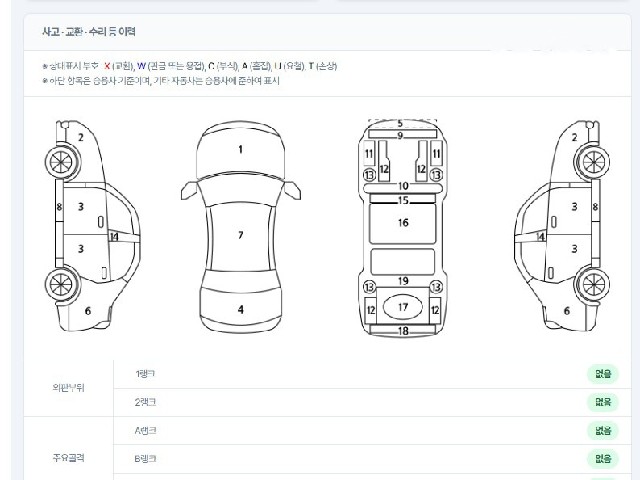
Task: Click the B랭크 row label
Action: click(145, 458)
